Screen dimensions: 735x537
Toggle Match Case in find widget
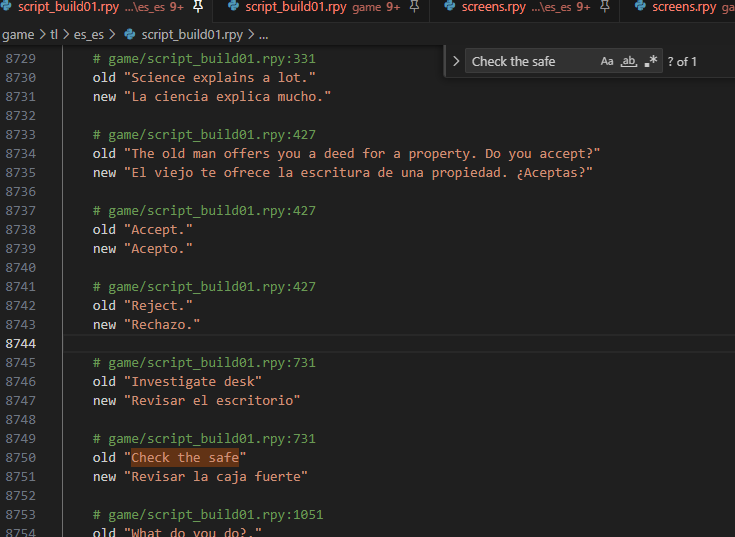click(607, 61)
